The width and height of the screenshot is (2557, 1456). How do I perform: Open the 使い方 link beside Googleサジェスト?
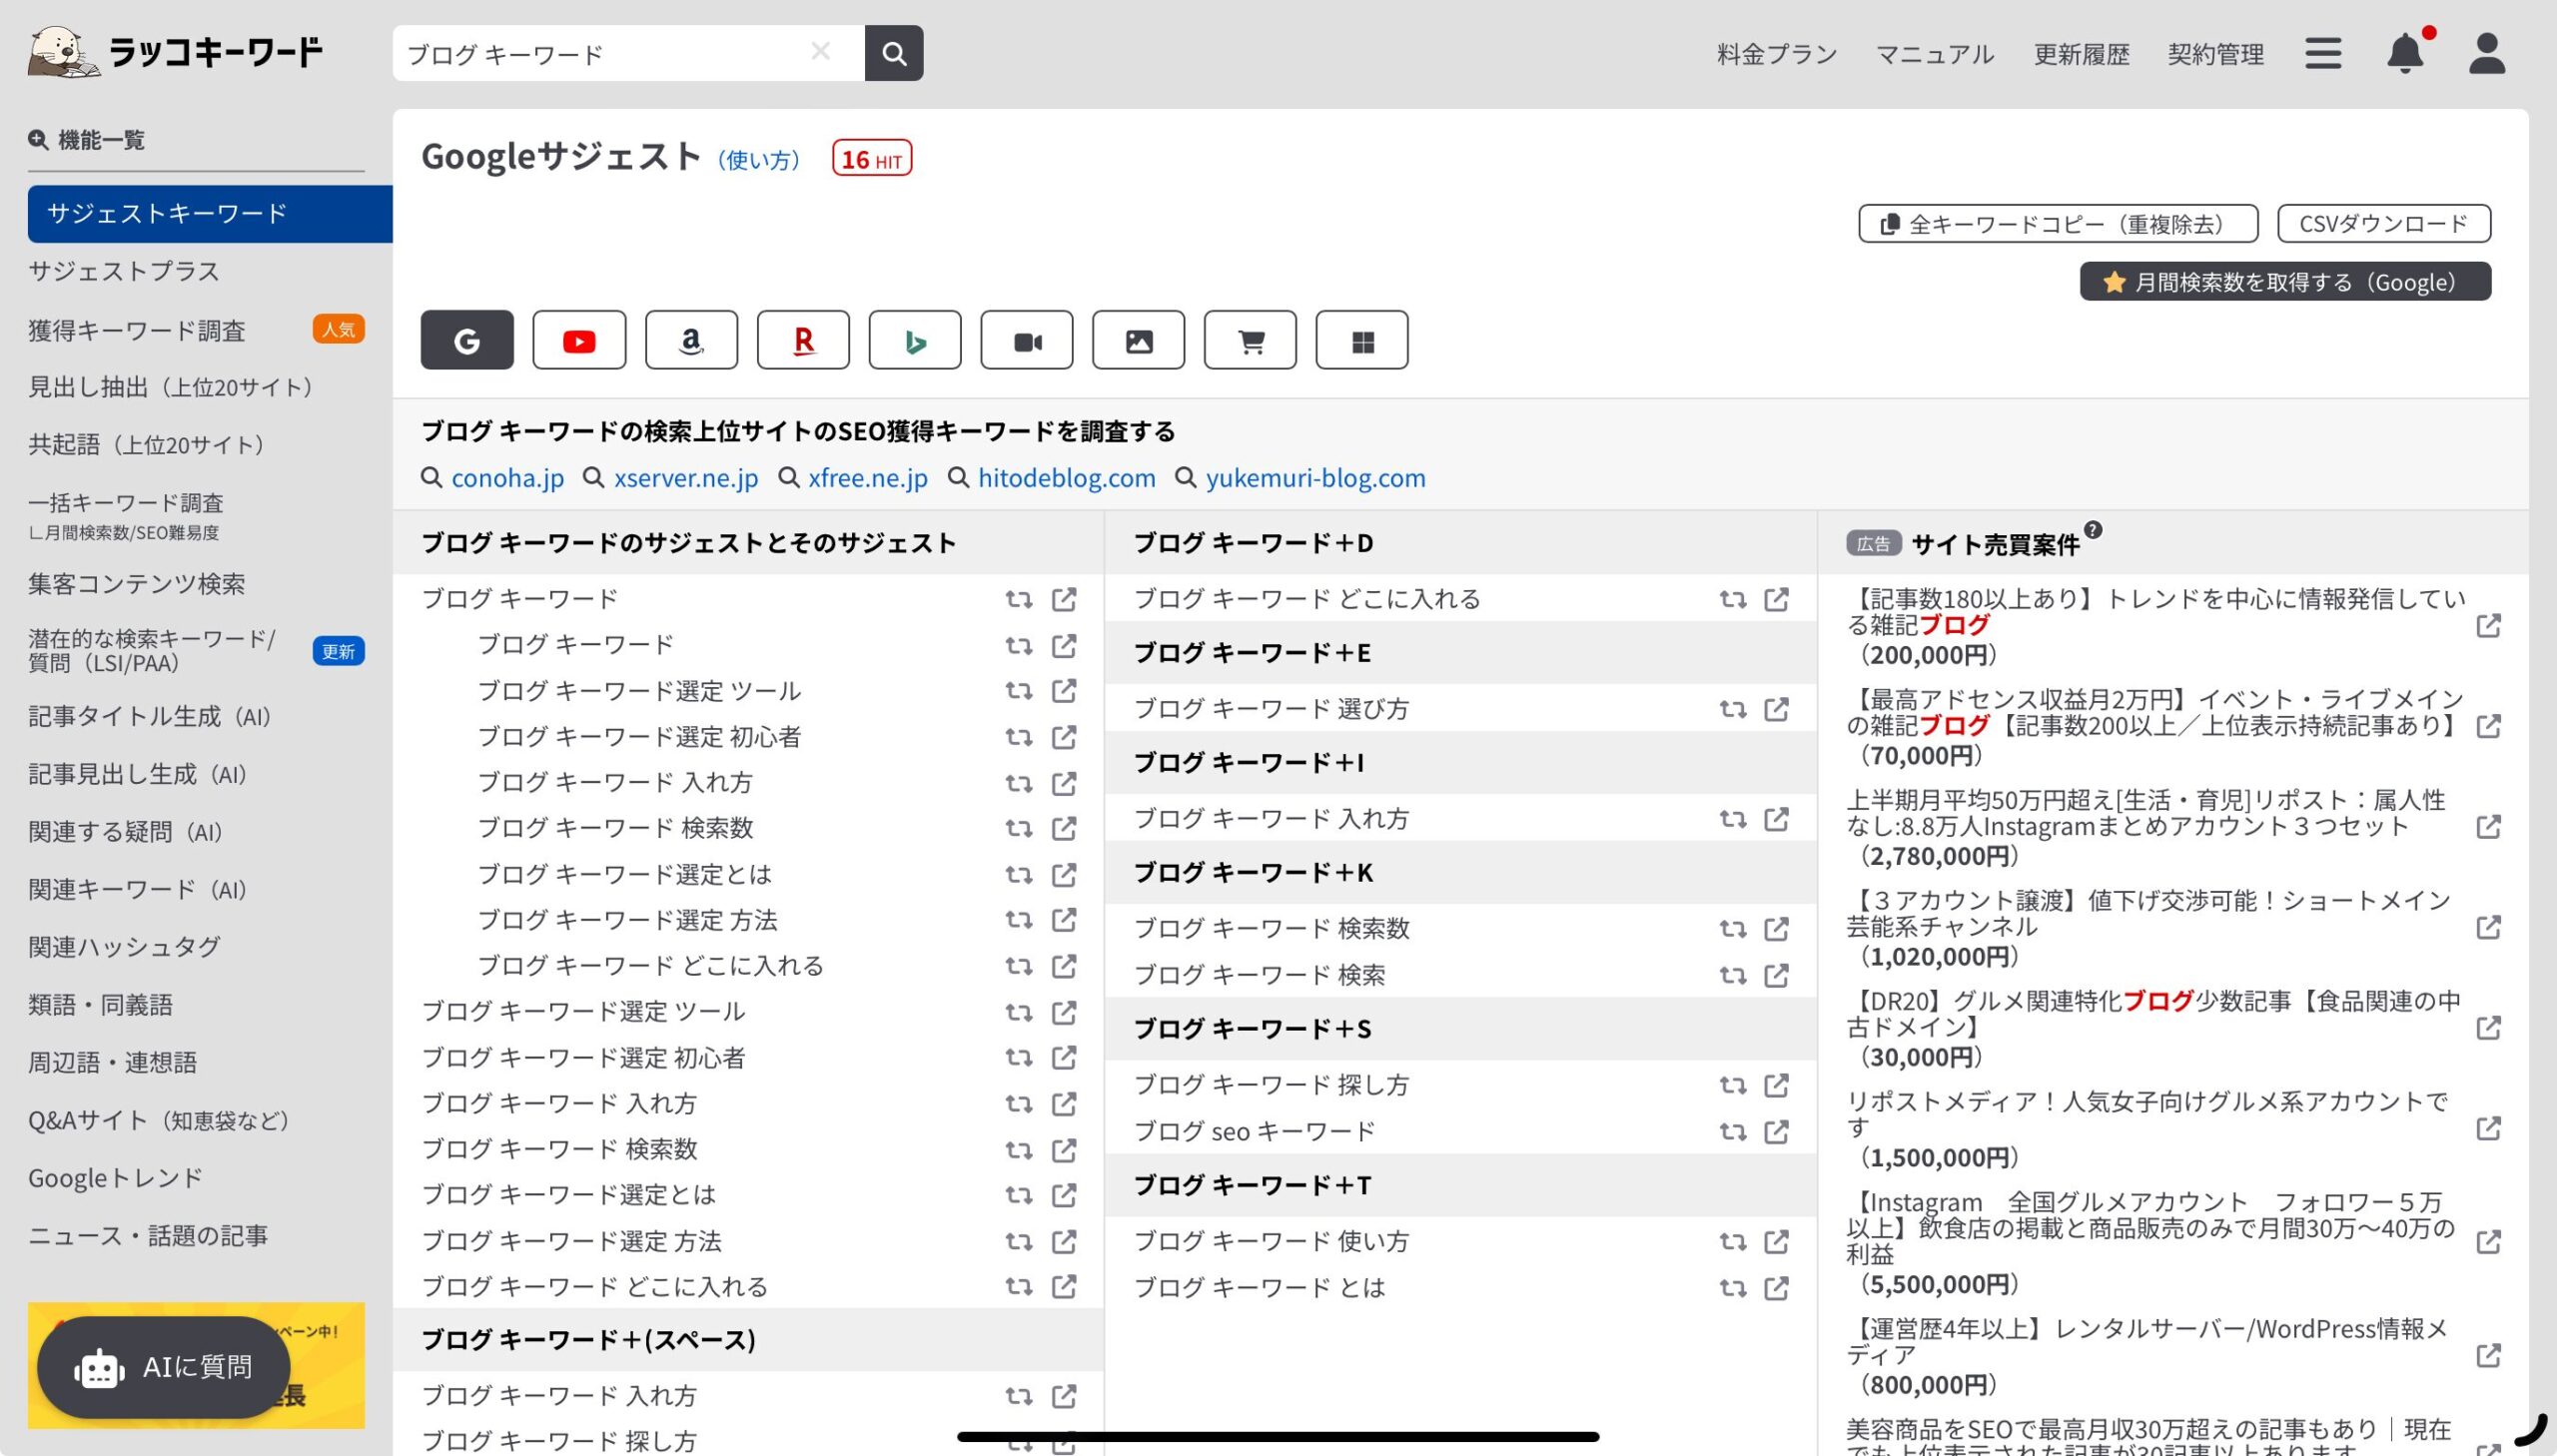pos(759,159)
